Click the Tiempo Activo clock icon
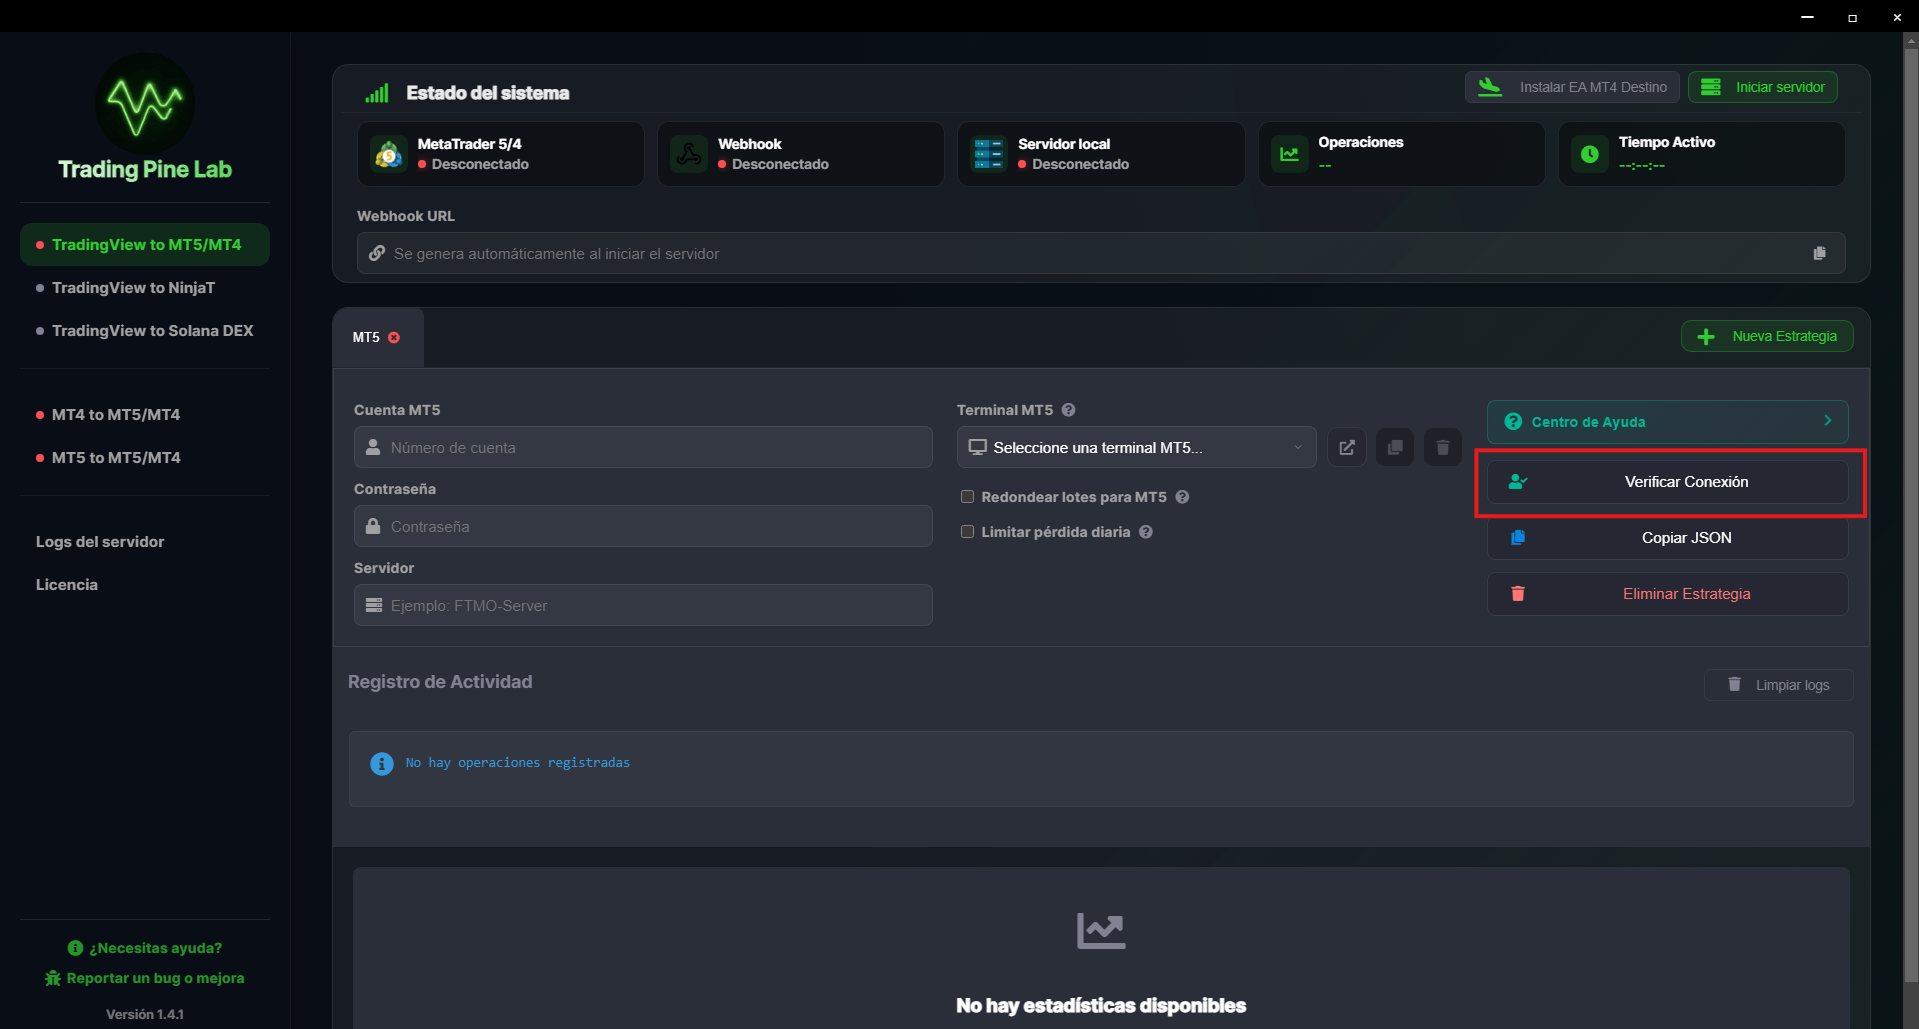Screen dimensions: 1919x1029 1589,153
